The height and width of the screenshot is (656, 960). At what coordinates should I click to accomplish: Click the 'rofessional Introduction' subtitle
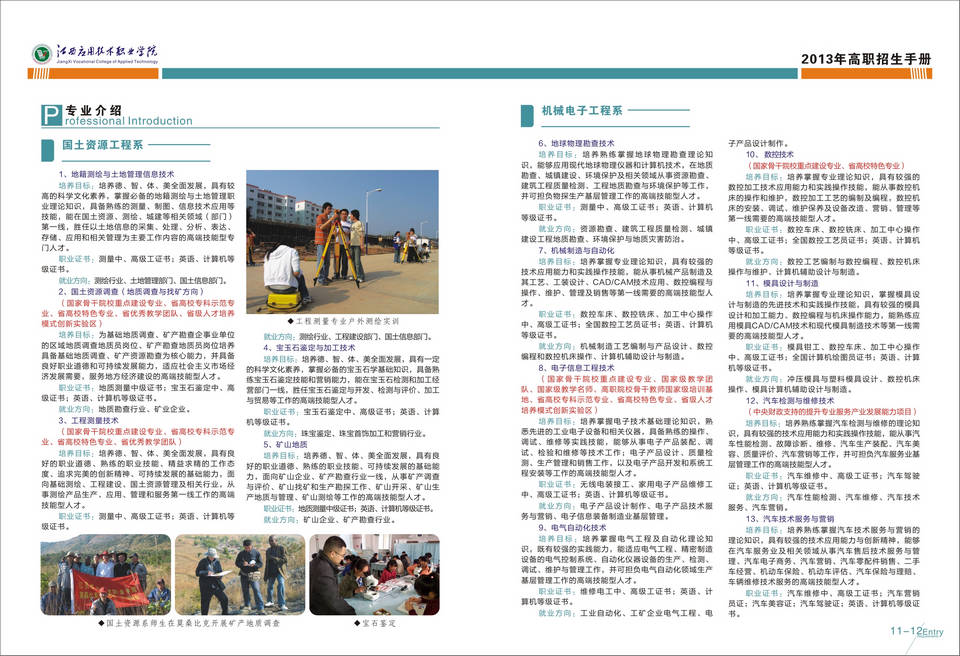pyautogui.click(x=129, y=121)
